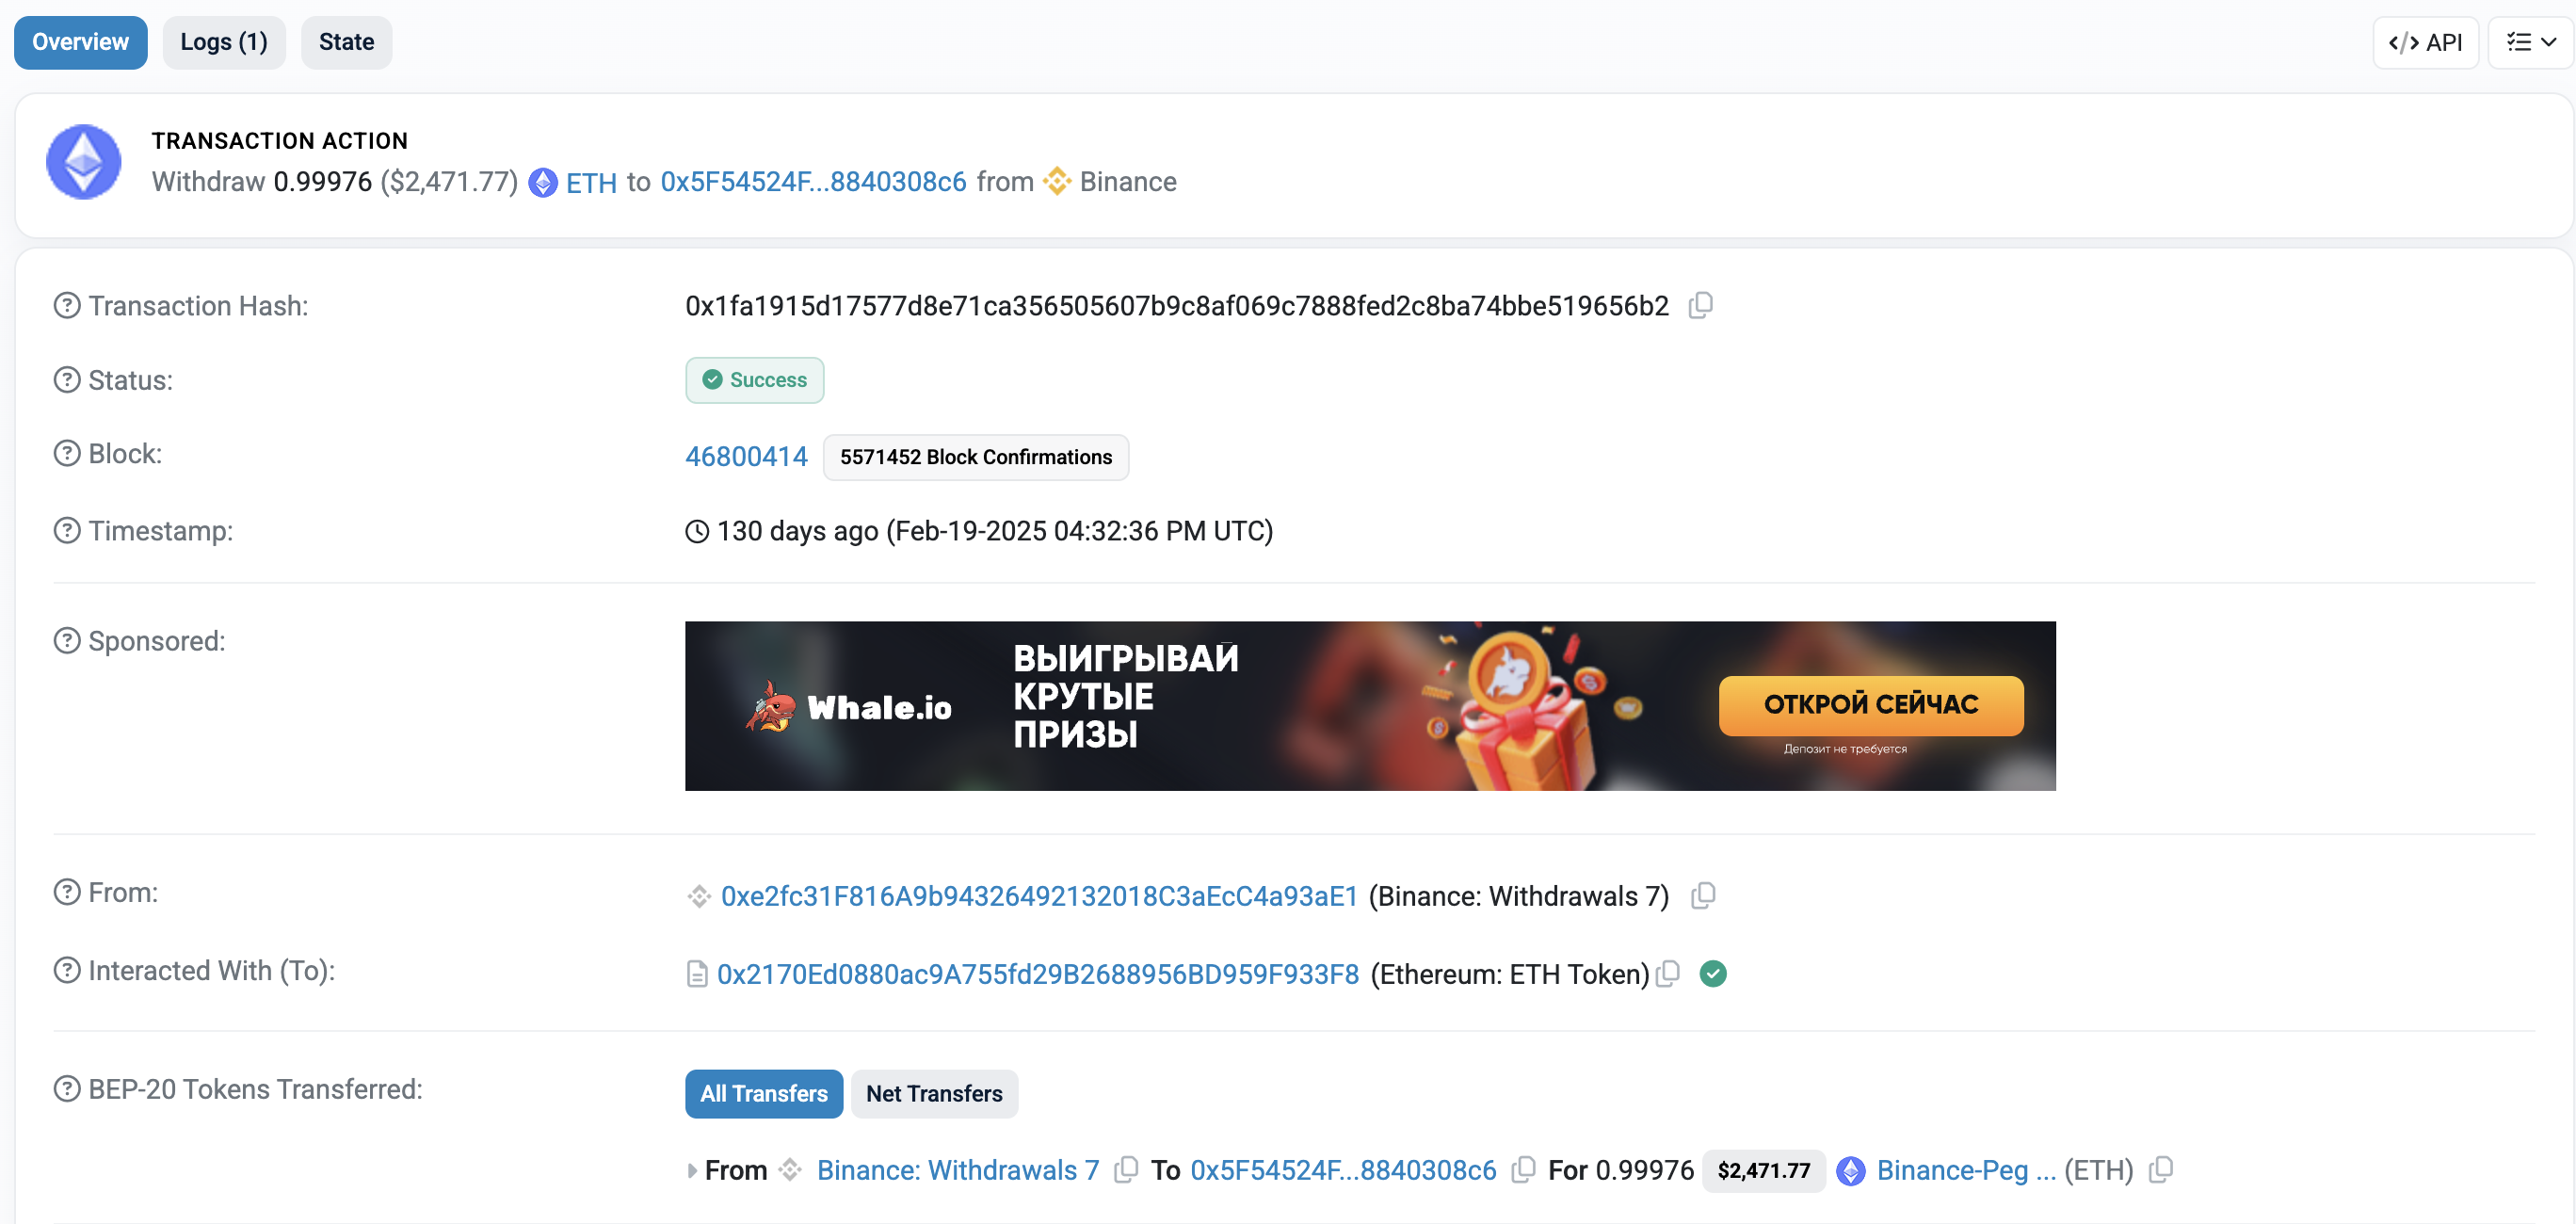2576x1224 pixels.
Task: Copy the transaction hash
Action: 1701,305
